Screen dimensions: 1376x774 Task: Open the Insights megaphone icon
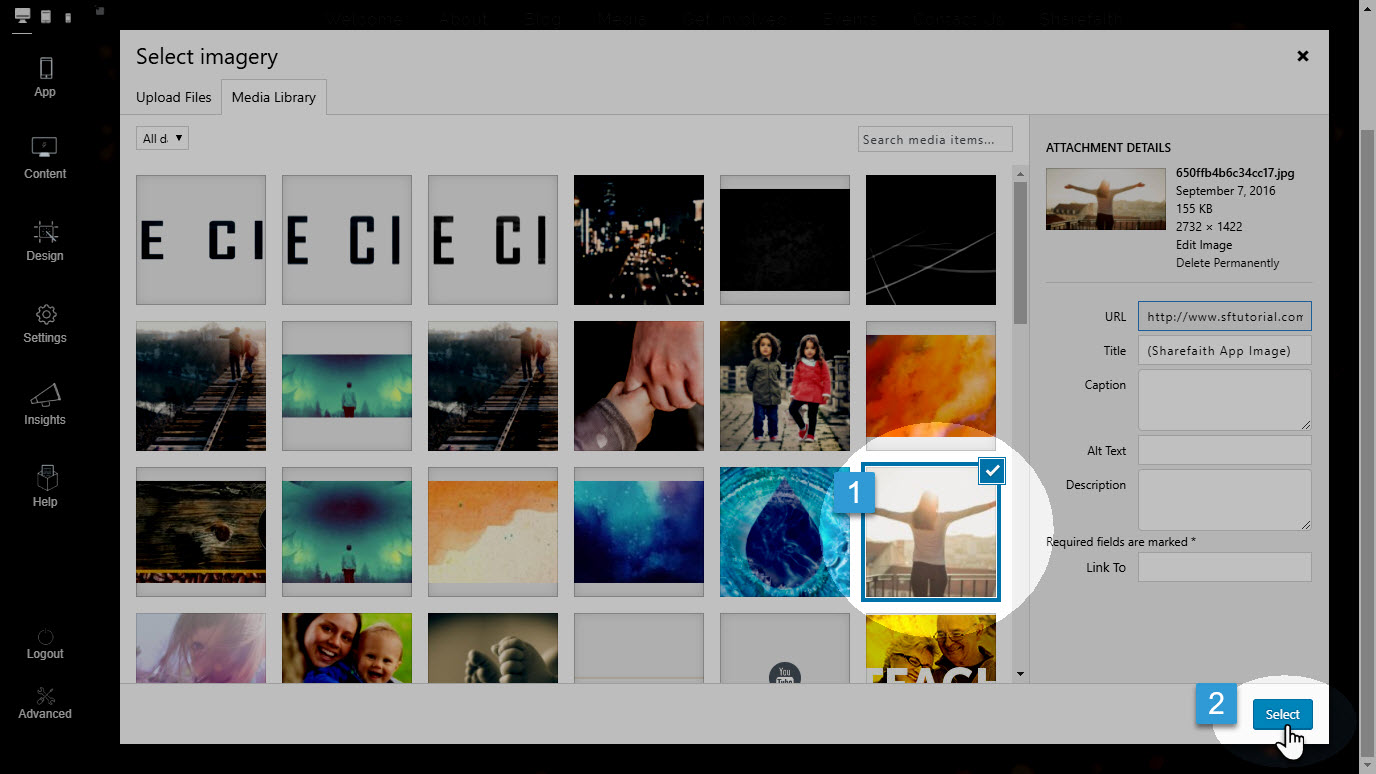(x=45, y=395)
